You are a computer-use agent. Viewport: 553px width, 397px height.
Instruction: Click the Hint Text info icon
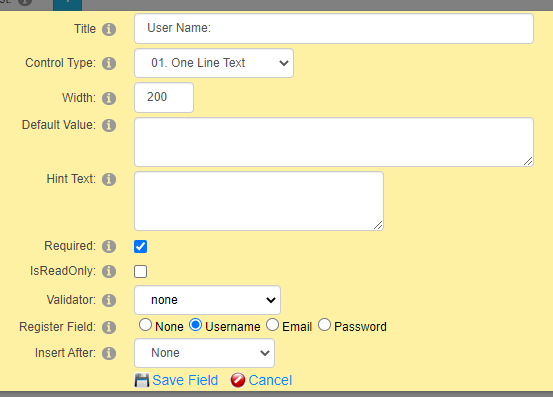(x=109, y=179)
